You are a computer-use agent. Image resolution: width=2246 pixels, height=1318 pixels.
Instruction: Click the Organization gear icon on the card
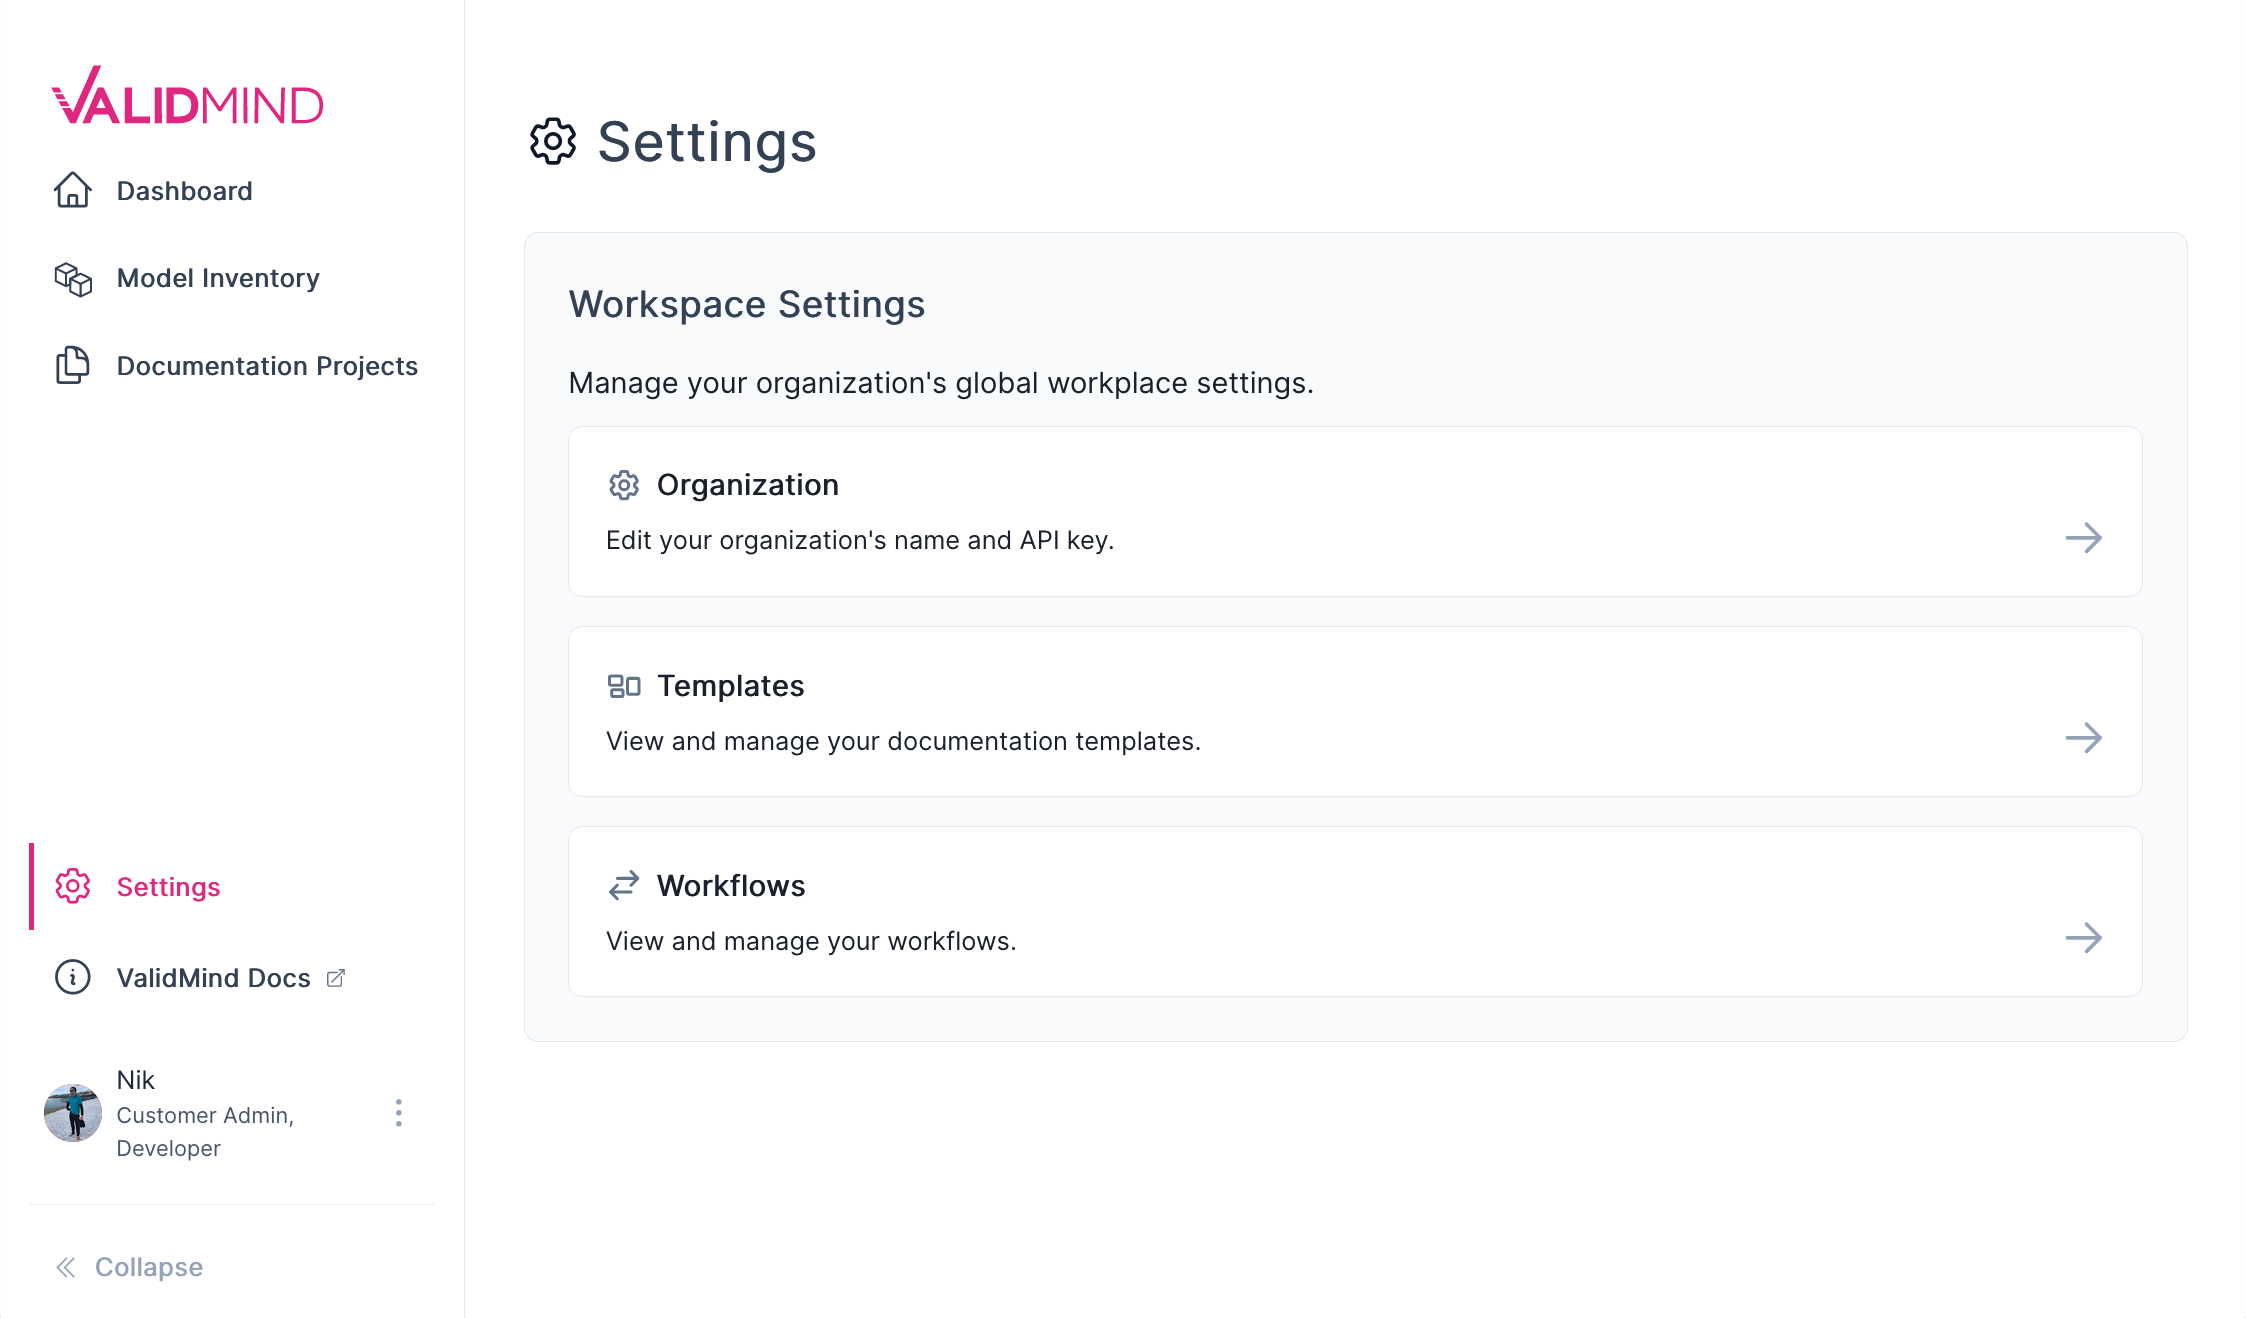click(x=623, y=485)
